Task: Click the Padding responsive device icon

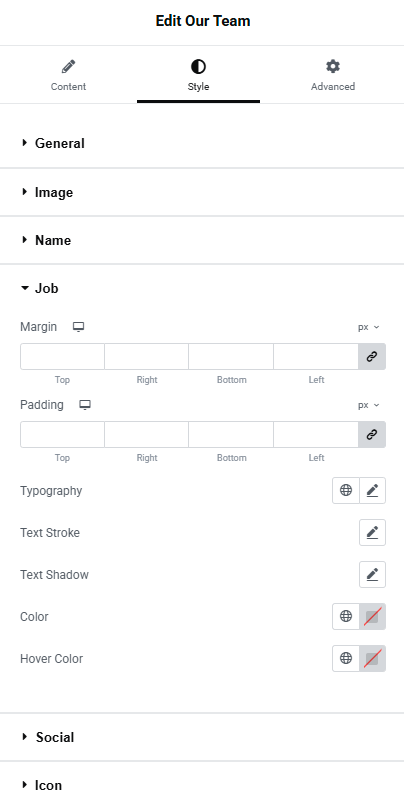Action: pyautogui.click(x=85, y=405)
